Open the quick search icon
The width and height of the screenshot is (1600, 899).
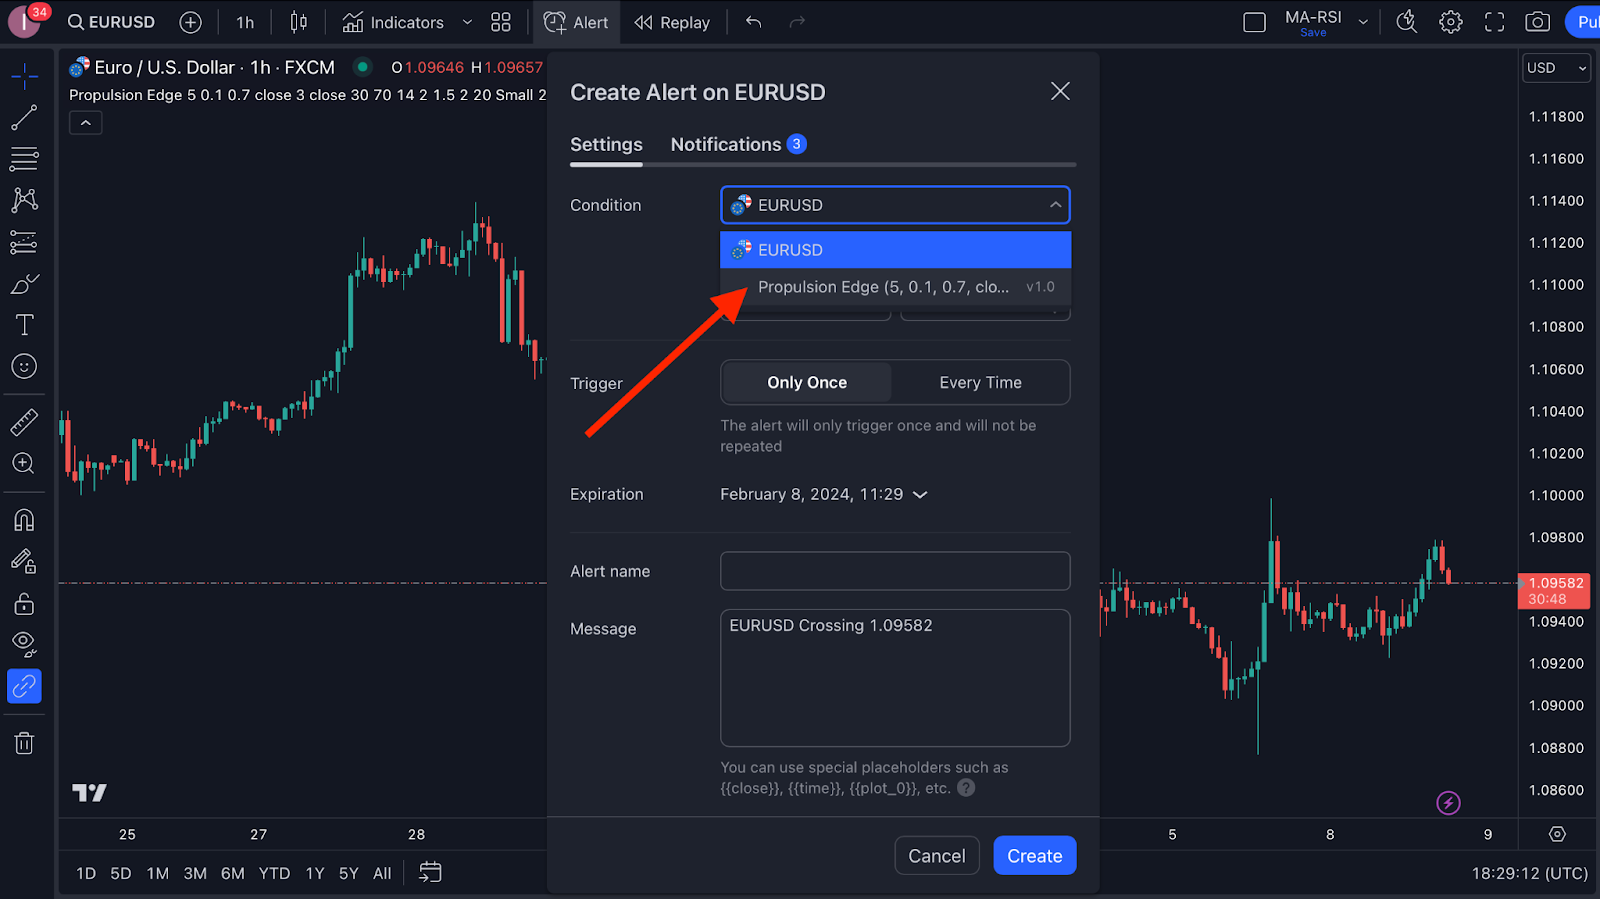(x=1407, y=22)
